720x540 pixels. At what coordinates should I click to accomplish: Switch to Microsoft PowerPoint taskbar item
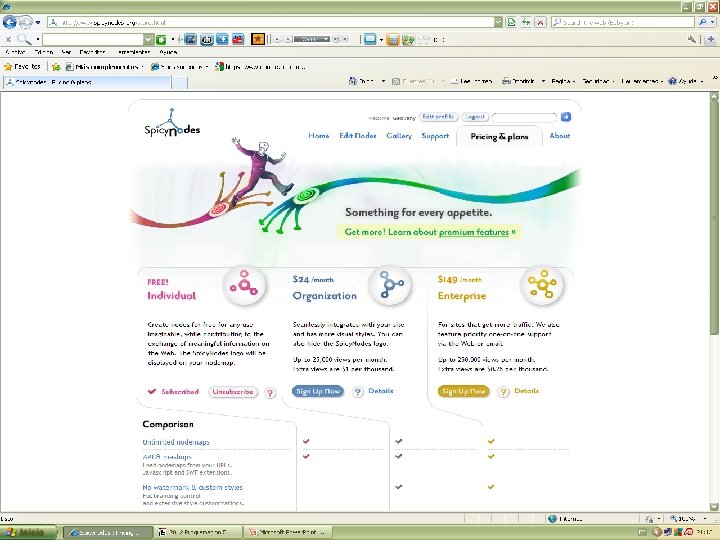click(287, 532)
